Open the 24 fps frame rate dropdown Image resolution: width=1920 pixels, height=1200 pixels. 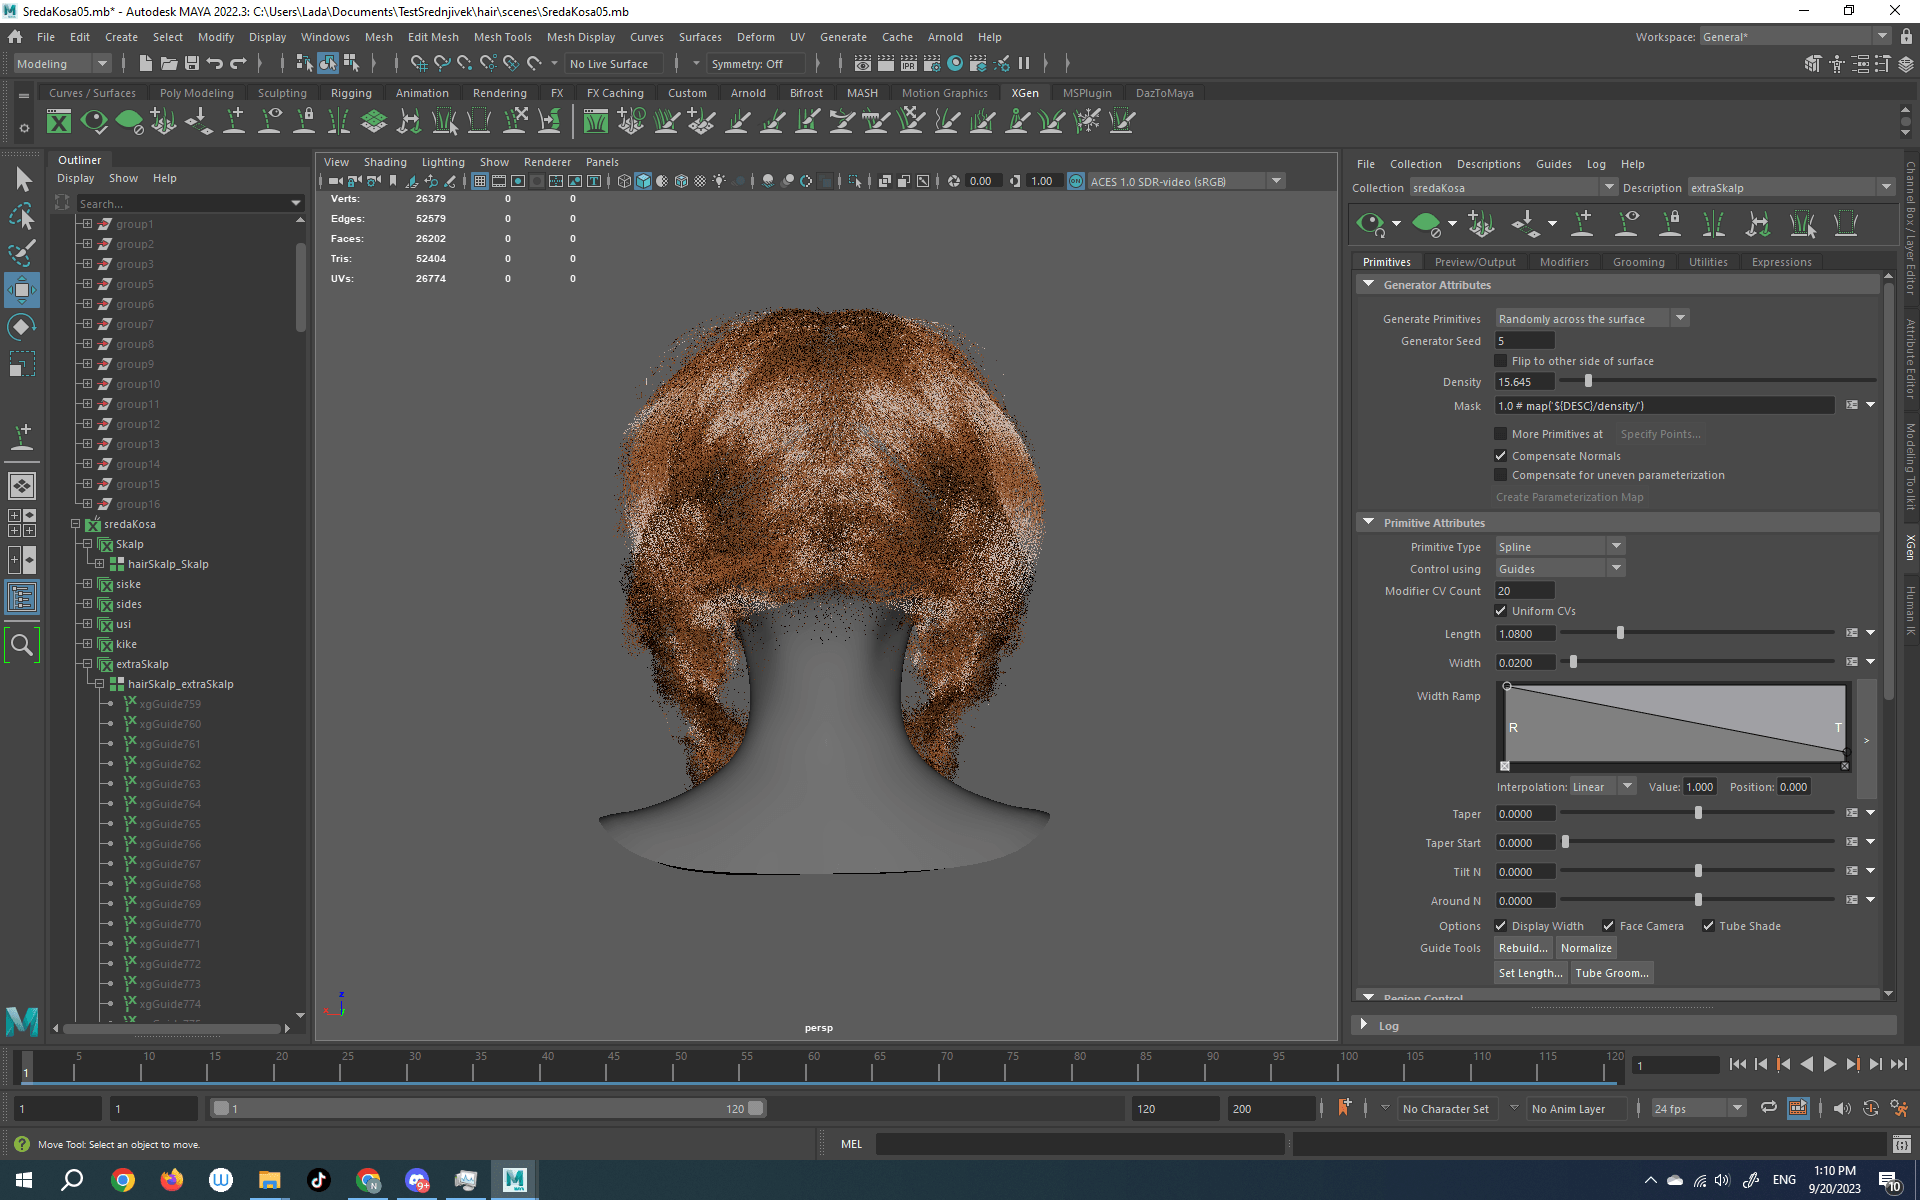tap(1698, 1109)
